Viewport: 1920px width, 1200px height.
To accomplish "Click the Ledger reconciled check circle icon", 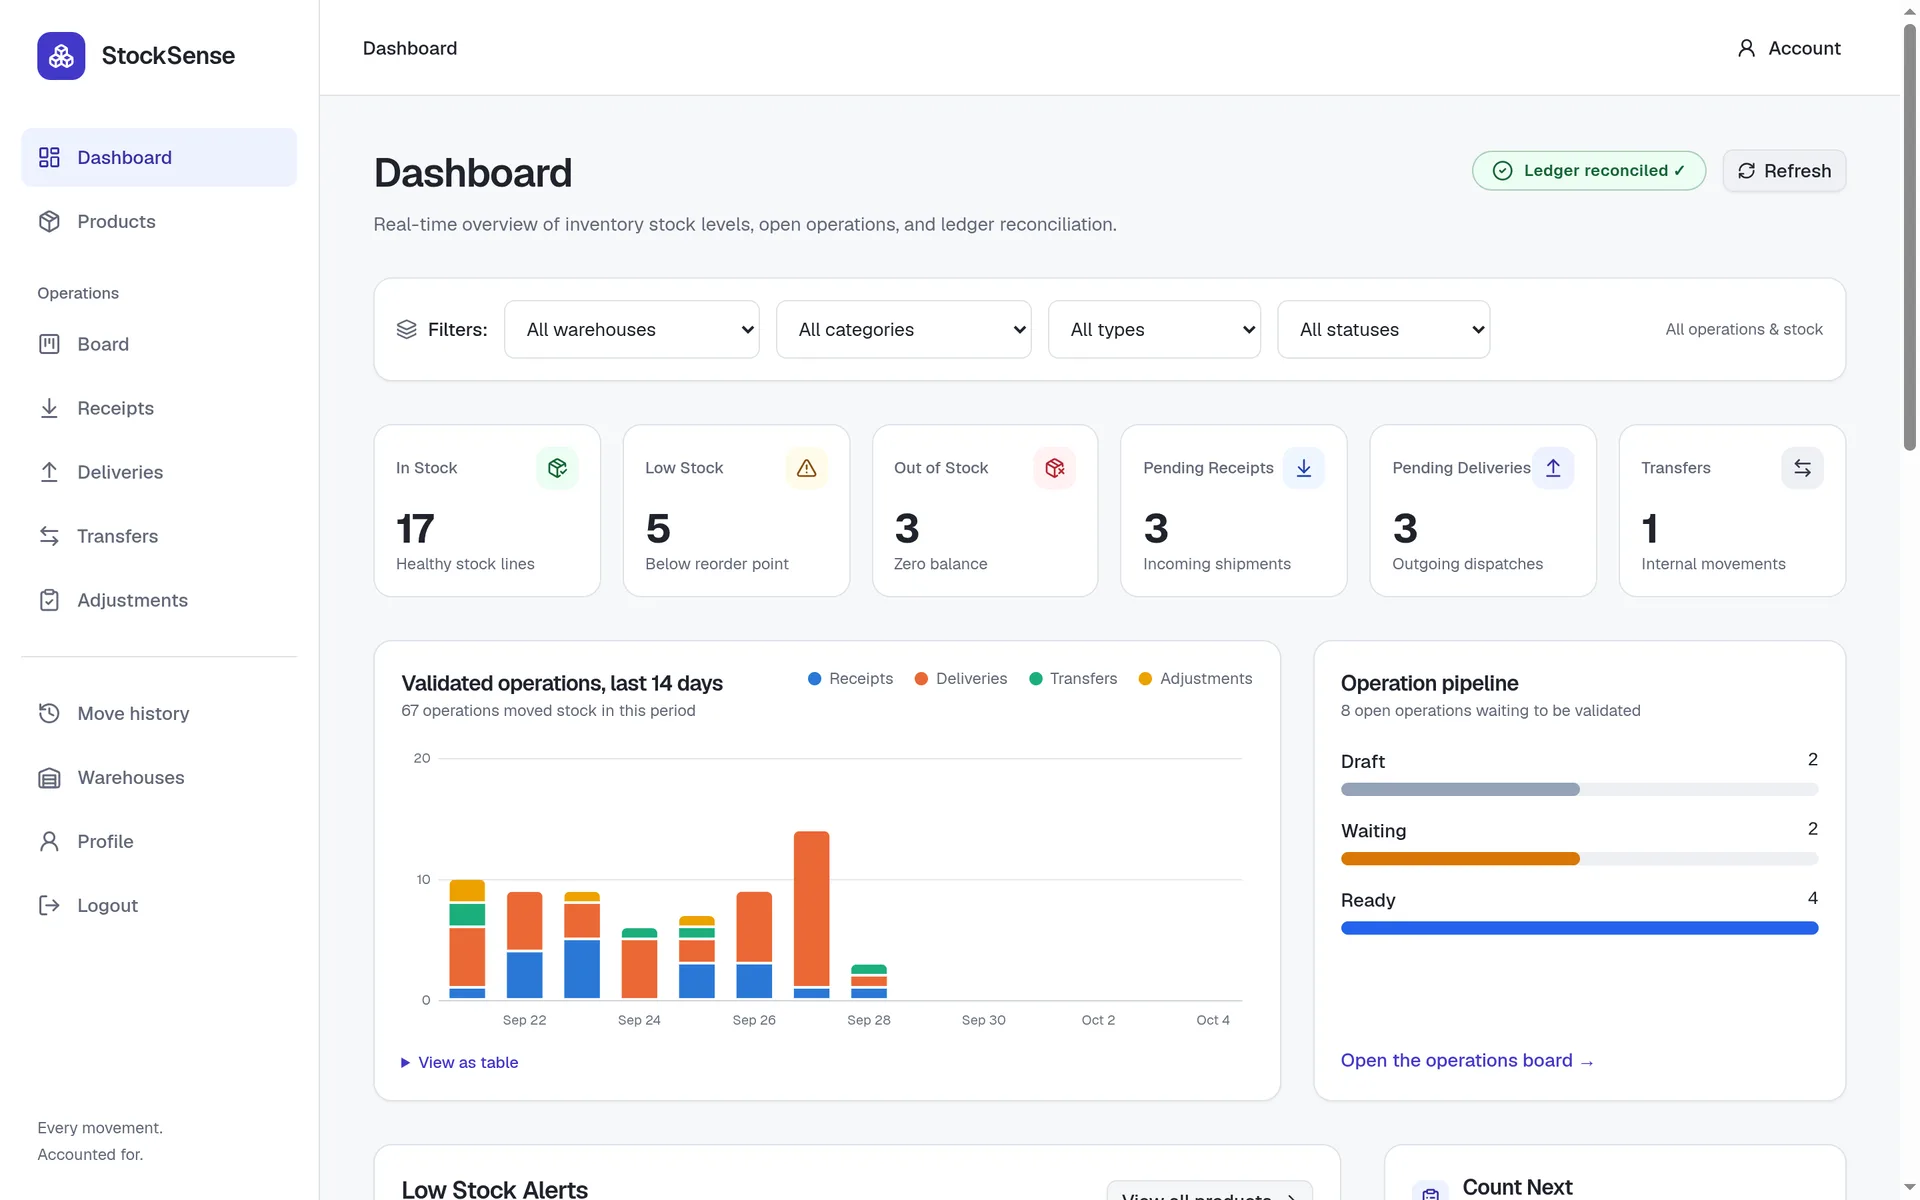I will 1502,171.
